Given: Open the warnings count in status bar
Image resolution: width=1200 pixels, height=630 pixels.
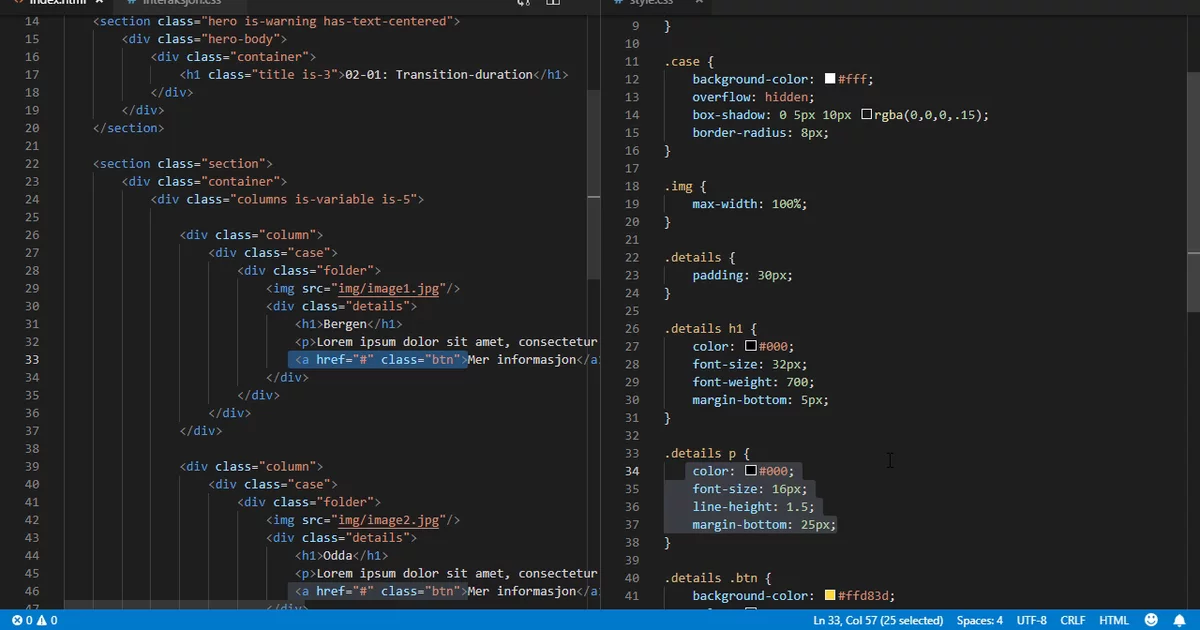Looking at the screenshot, I should [x=47, y=620].
